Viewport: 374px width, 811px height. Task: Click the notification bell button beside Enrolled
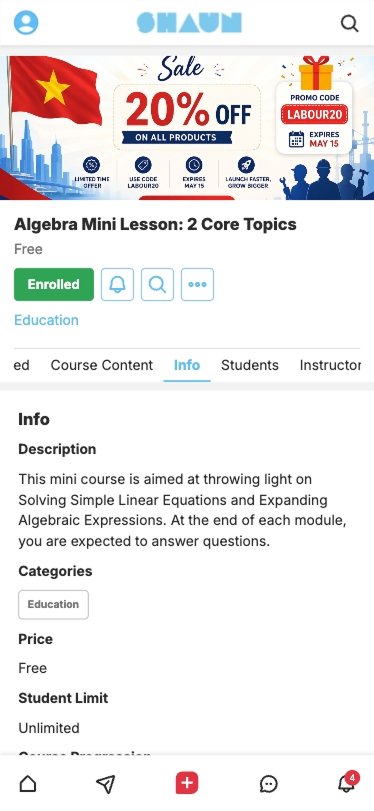117,284
